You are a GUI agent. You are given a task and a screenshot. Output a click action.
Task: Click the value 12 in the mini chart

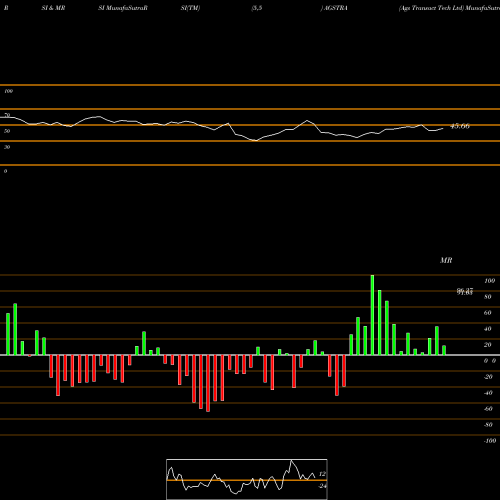322,474
